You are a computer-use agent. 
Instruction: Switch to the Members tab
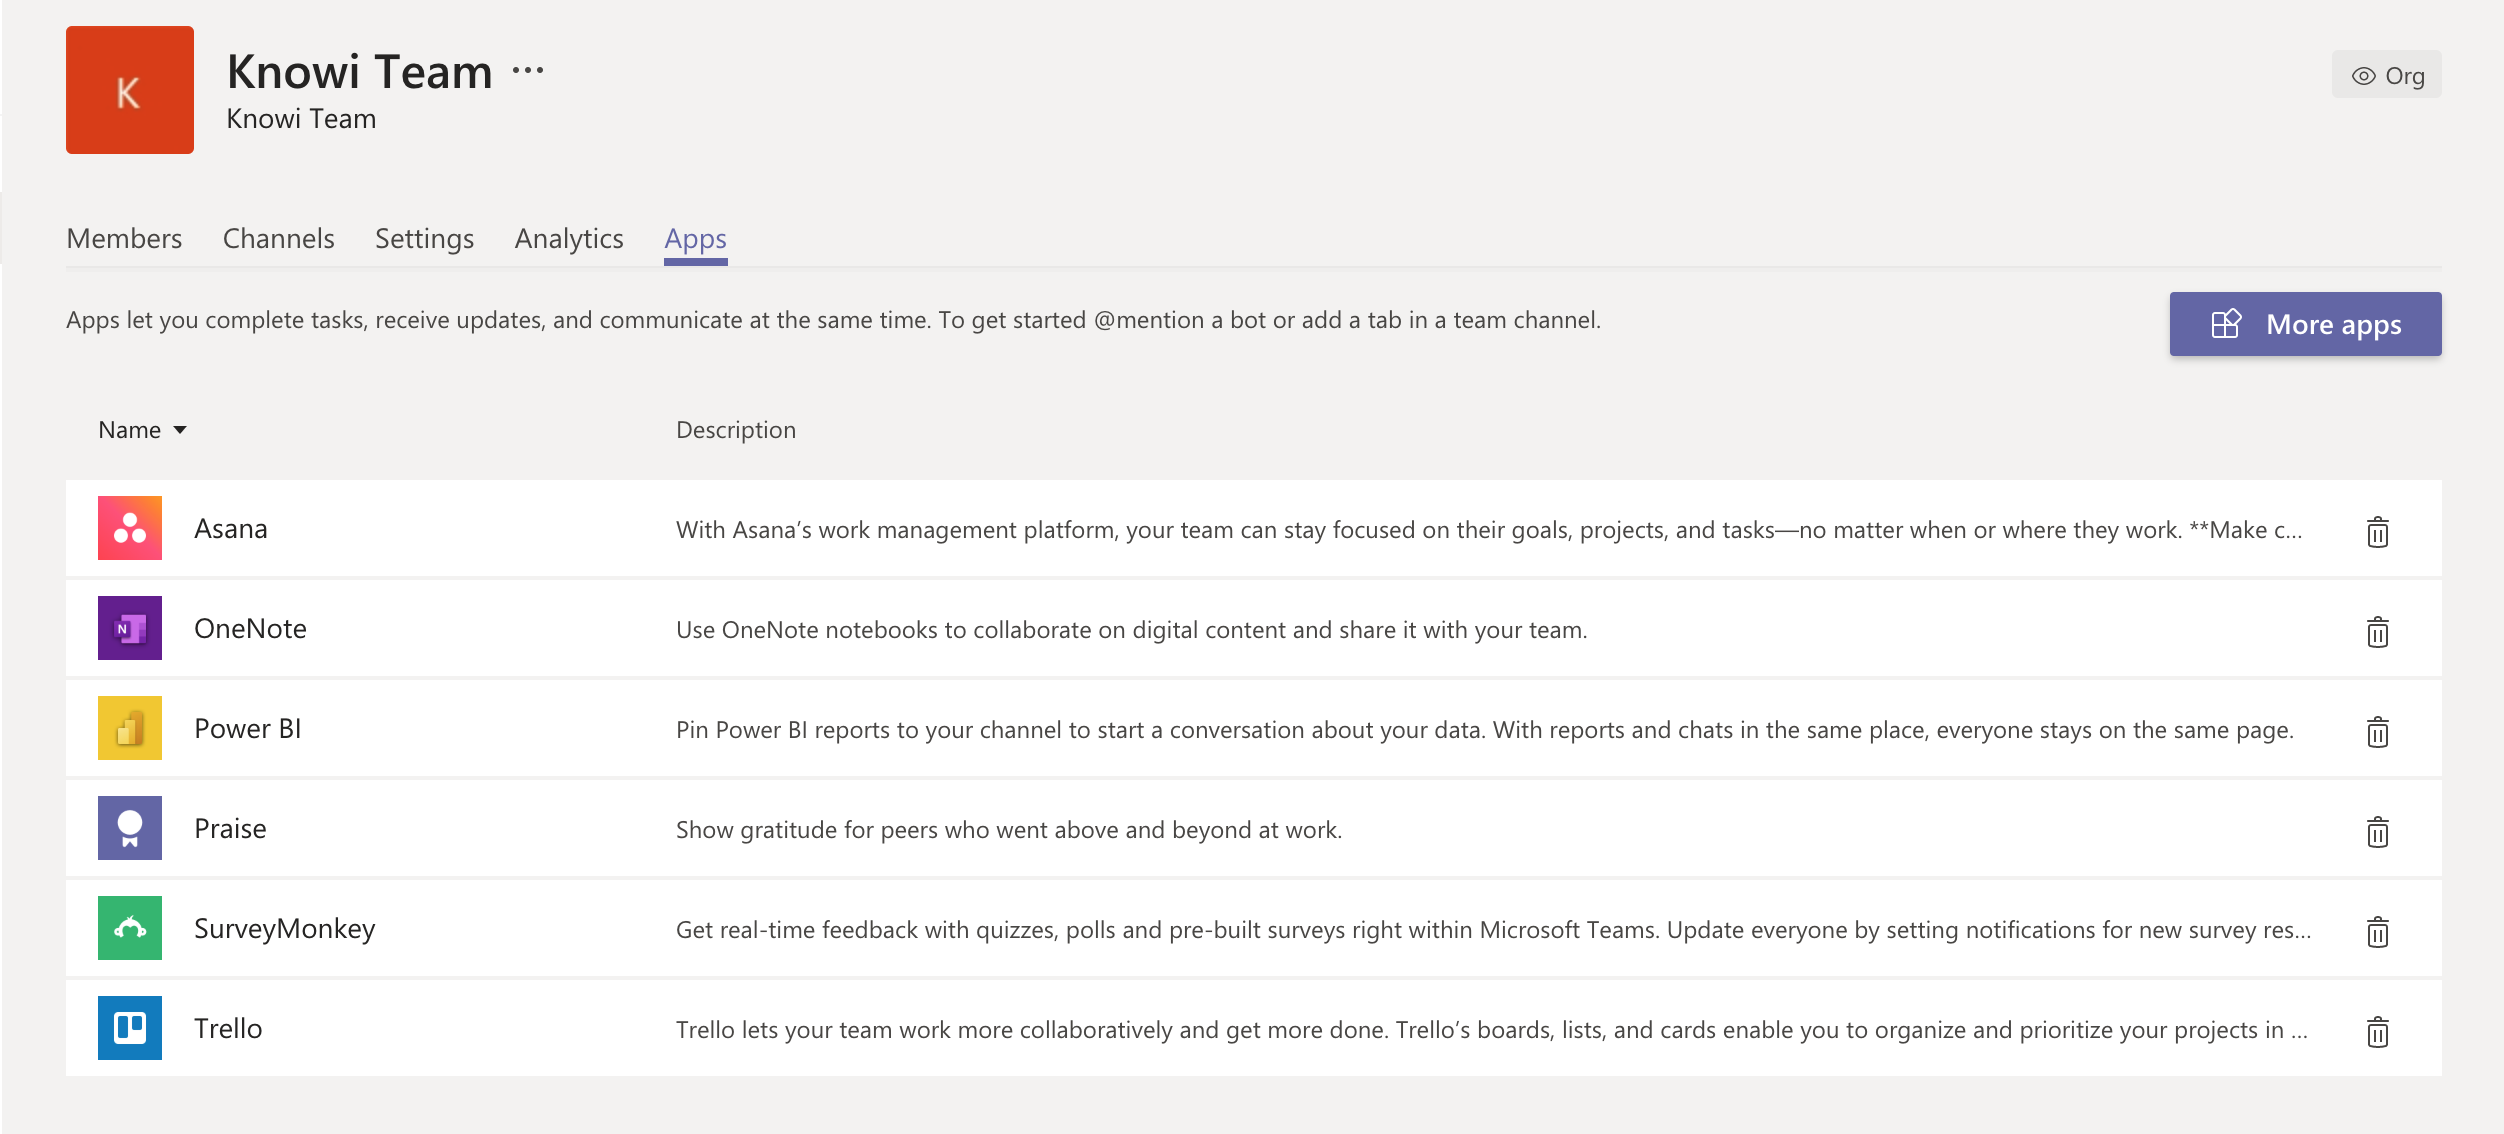124,238
